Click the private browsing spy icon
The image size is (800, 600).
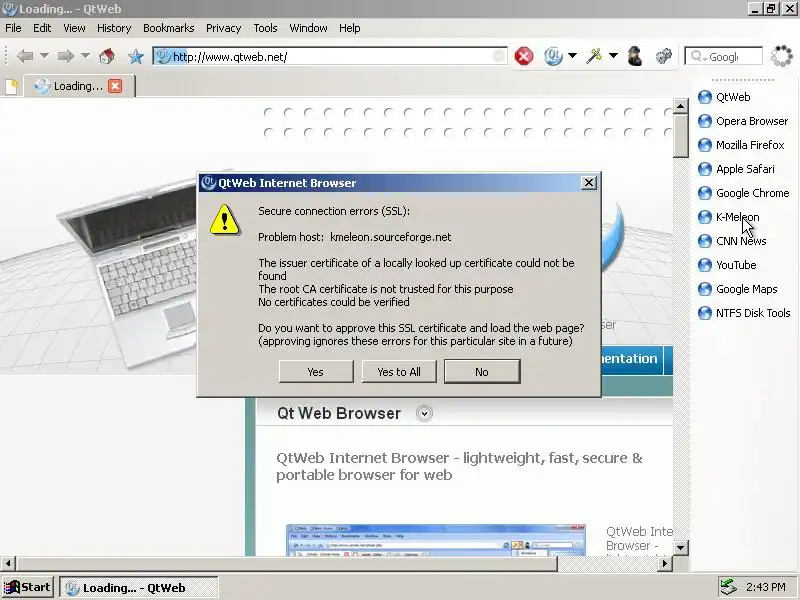(635, 56)
